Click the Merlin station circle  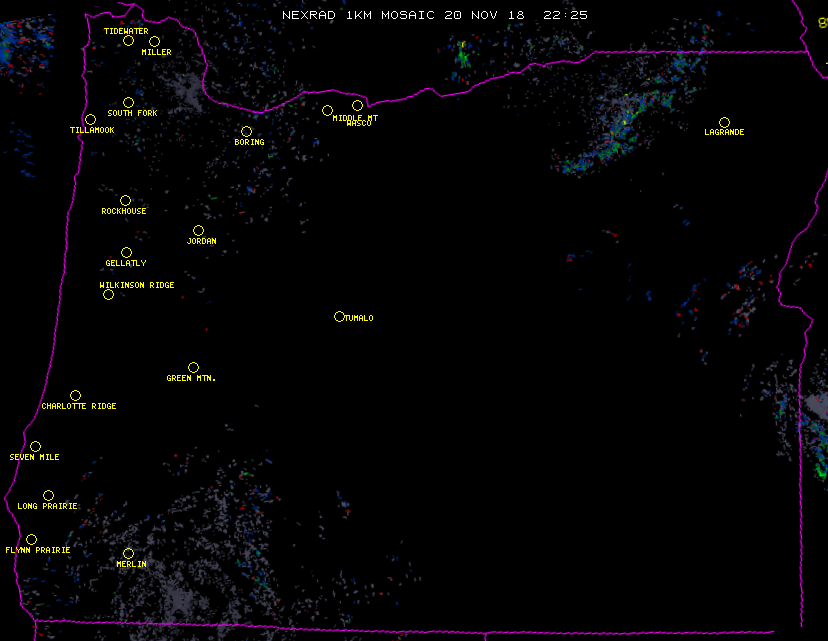point(128,554)
